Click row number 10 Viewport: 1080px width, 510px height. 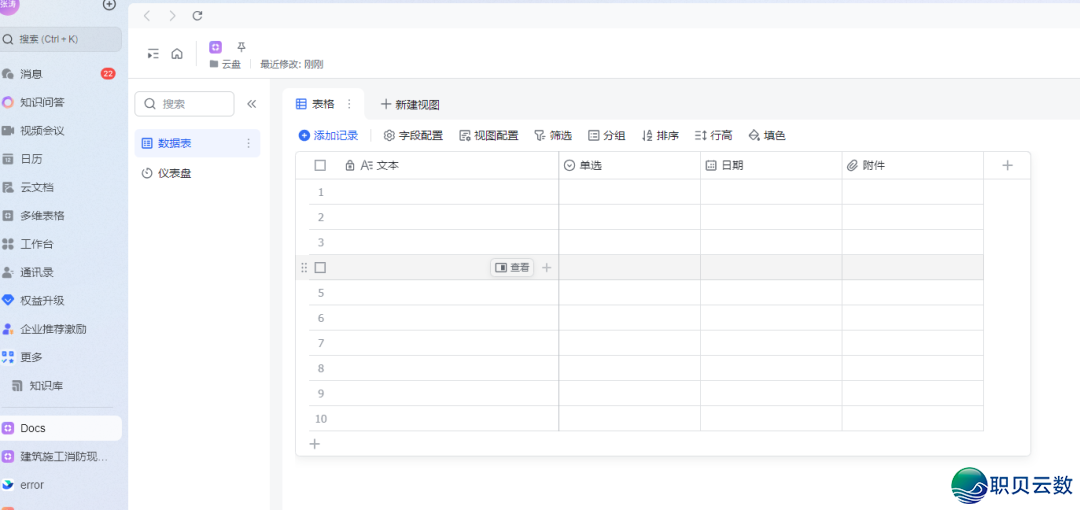(321, 419)
